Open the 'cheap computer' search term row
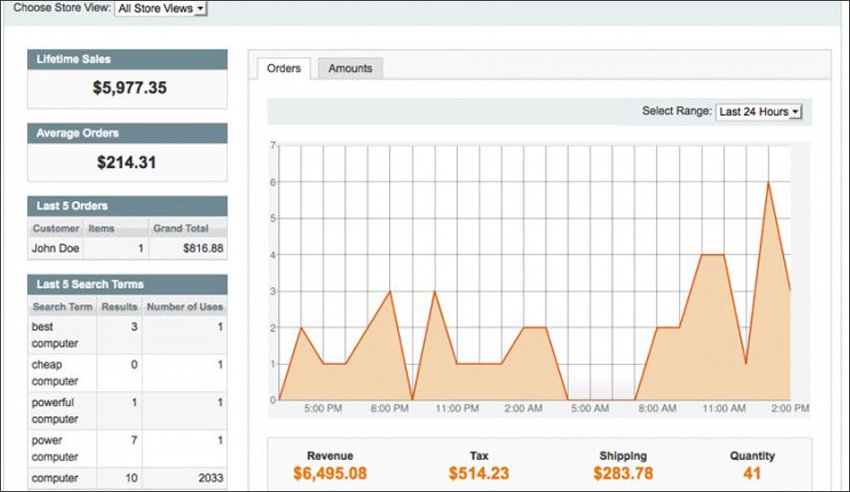 tap(127, 373)
